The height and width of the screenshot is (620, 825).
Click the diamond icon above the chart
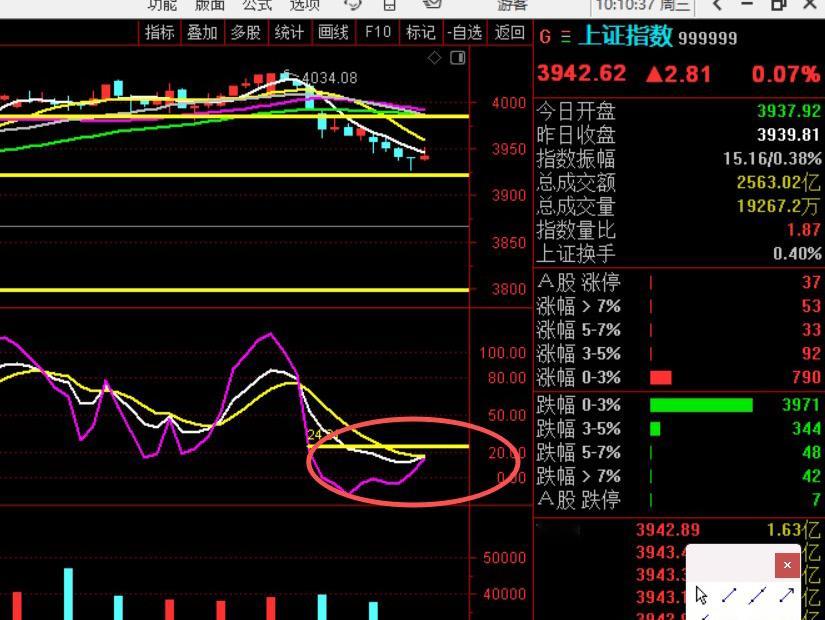(435, 57)
